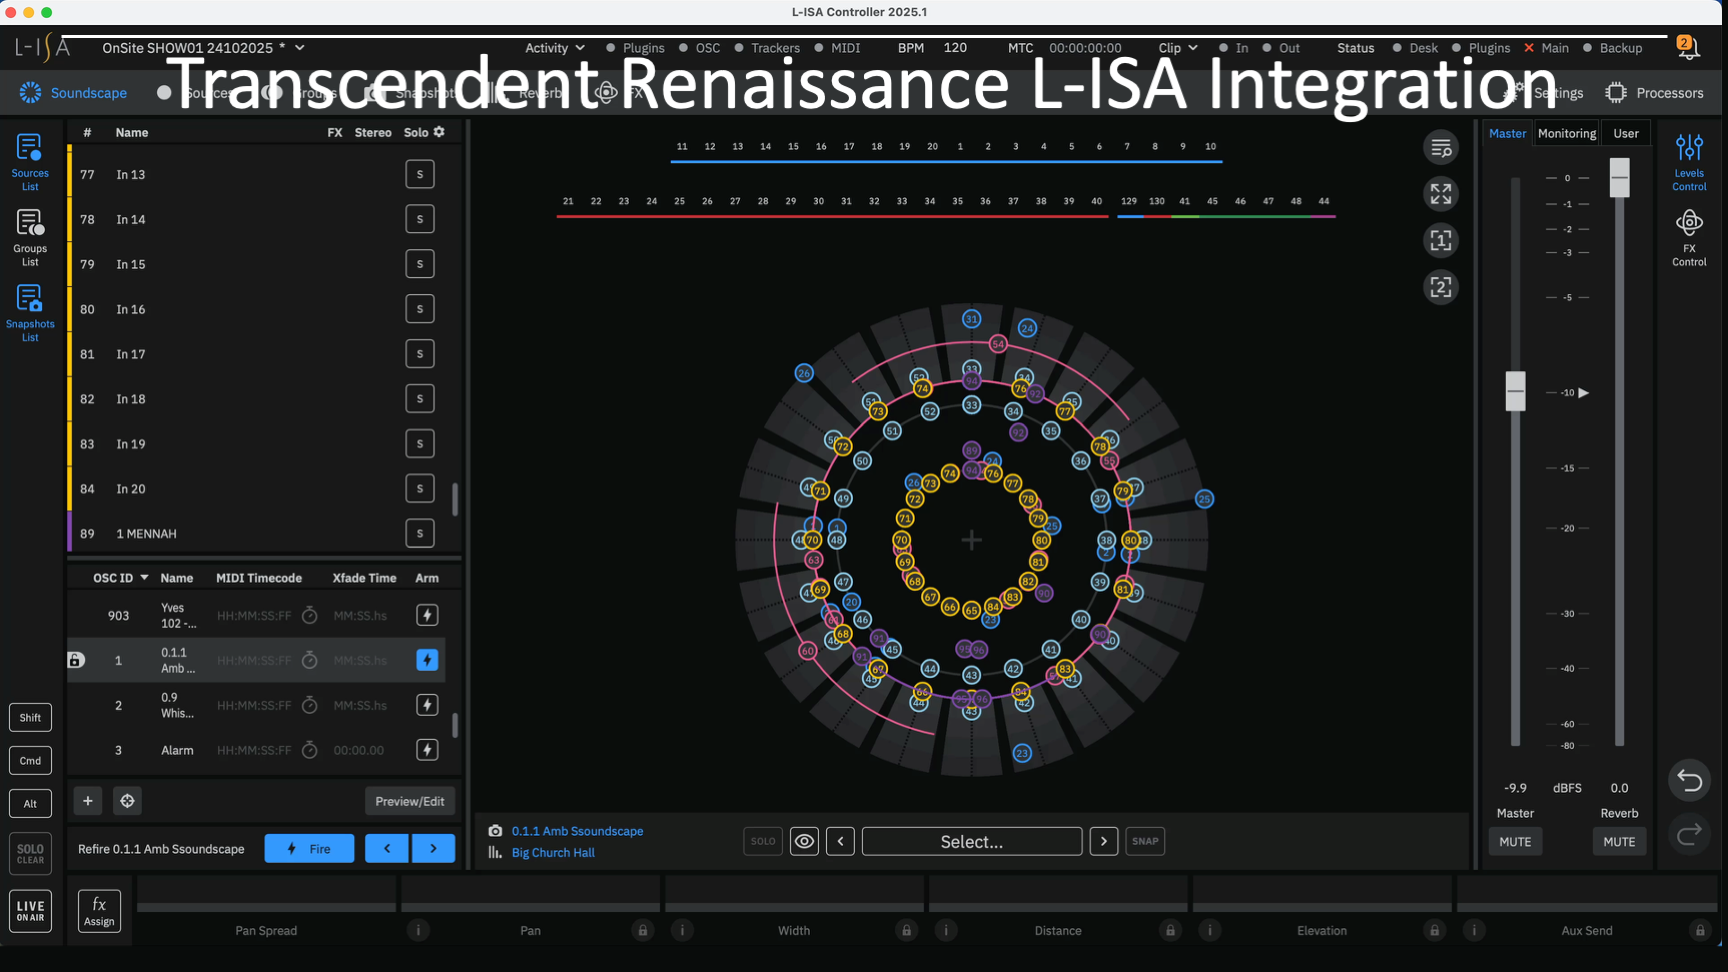Open the Sources List panel
Image resolution: width=1728 pixels, height=972 pixels.
30,161
